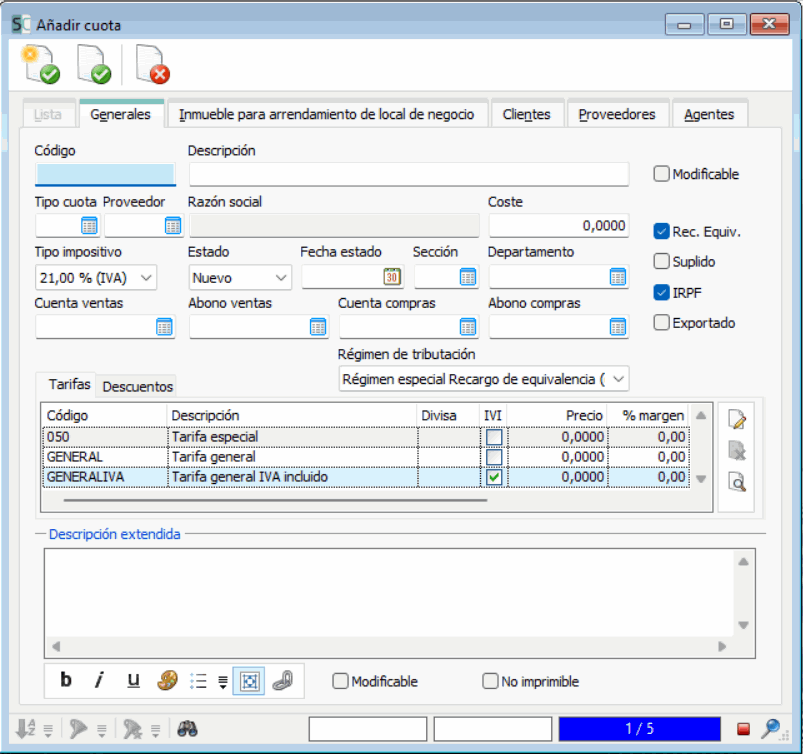This screenshot has height=754, width=803.
Task: Expand the Estado dropdown showing Nuevo
Action: [x=281, y=278]
